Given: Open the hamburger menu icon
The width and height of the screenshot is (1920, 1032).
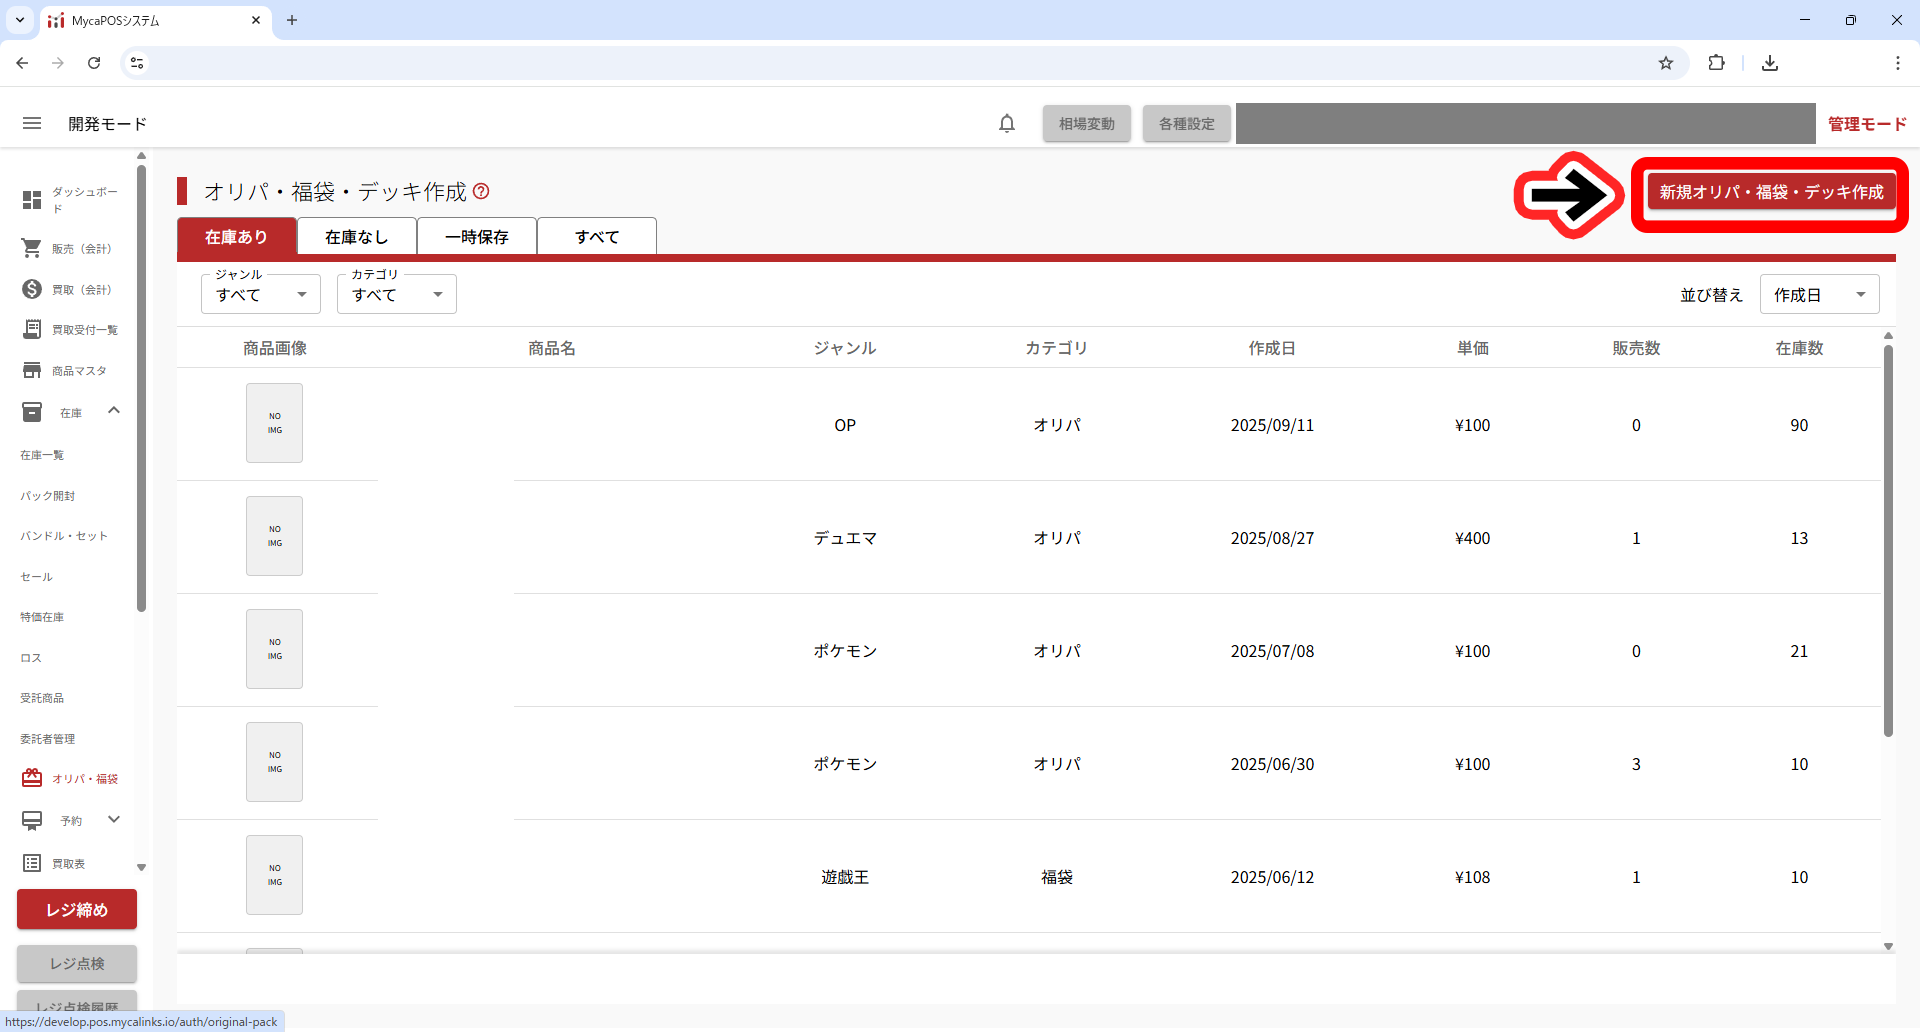Looking at the screenshot, I should 32,123.
